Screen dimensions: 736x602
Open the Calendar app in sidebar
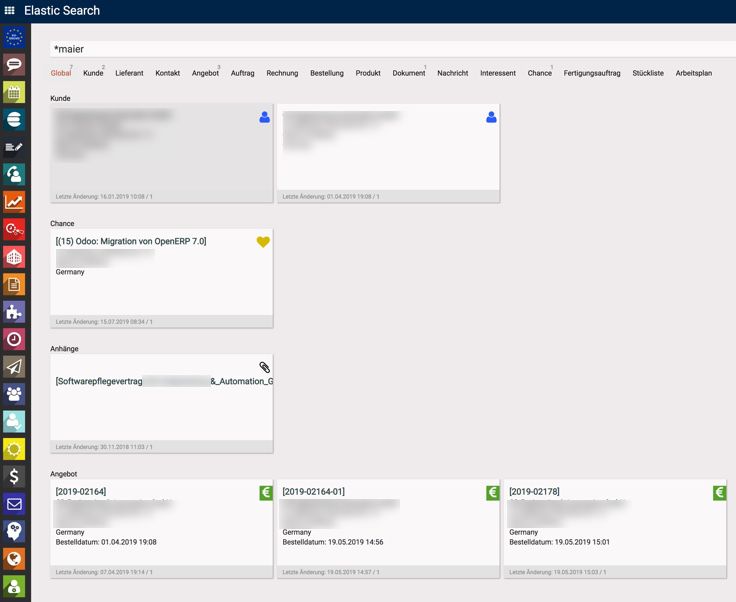[x=14, y=92]
